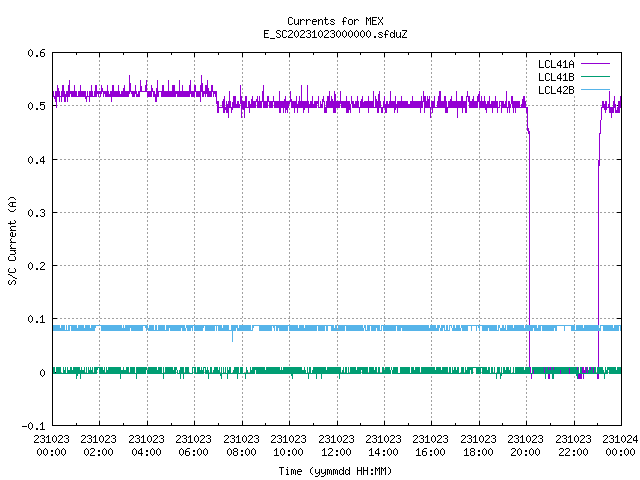Viewport: 640px width, 480px height.
Task: Click the 231023 00:00 x-axis tick label
Action: point(51,446)
